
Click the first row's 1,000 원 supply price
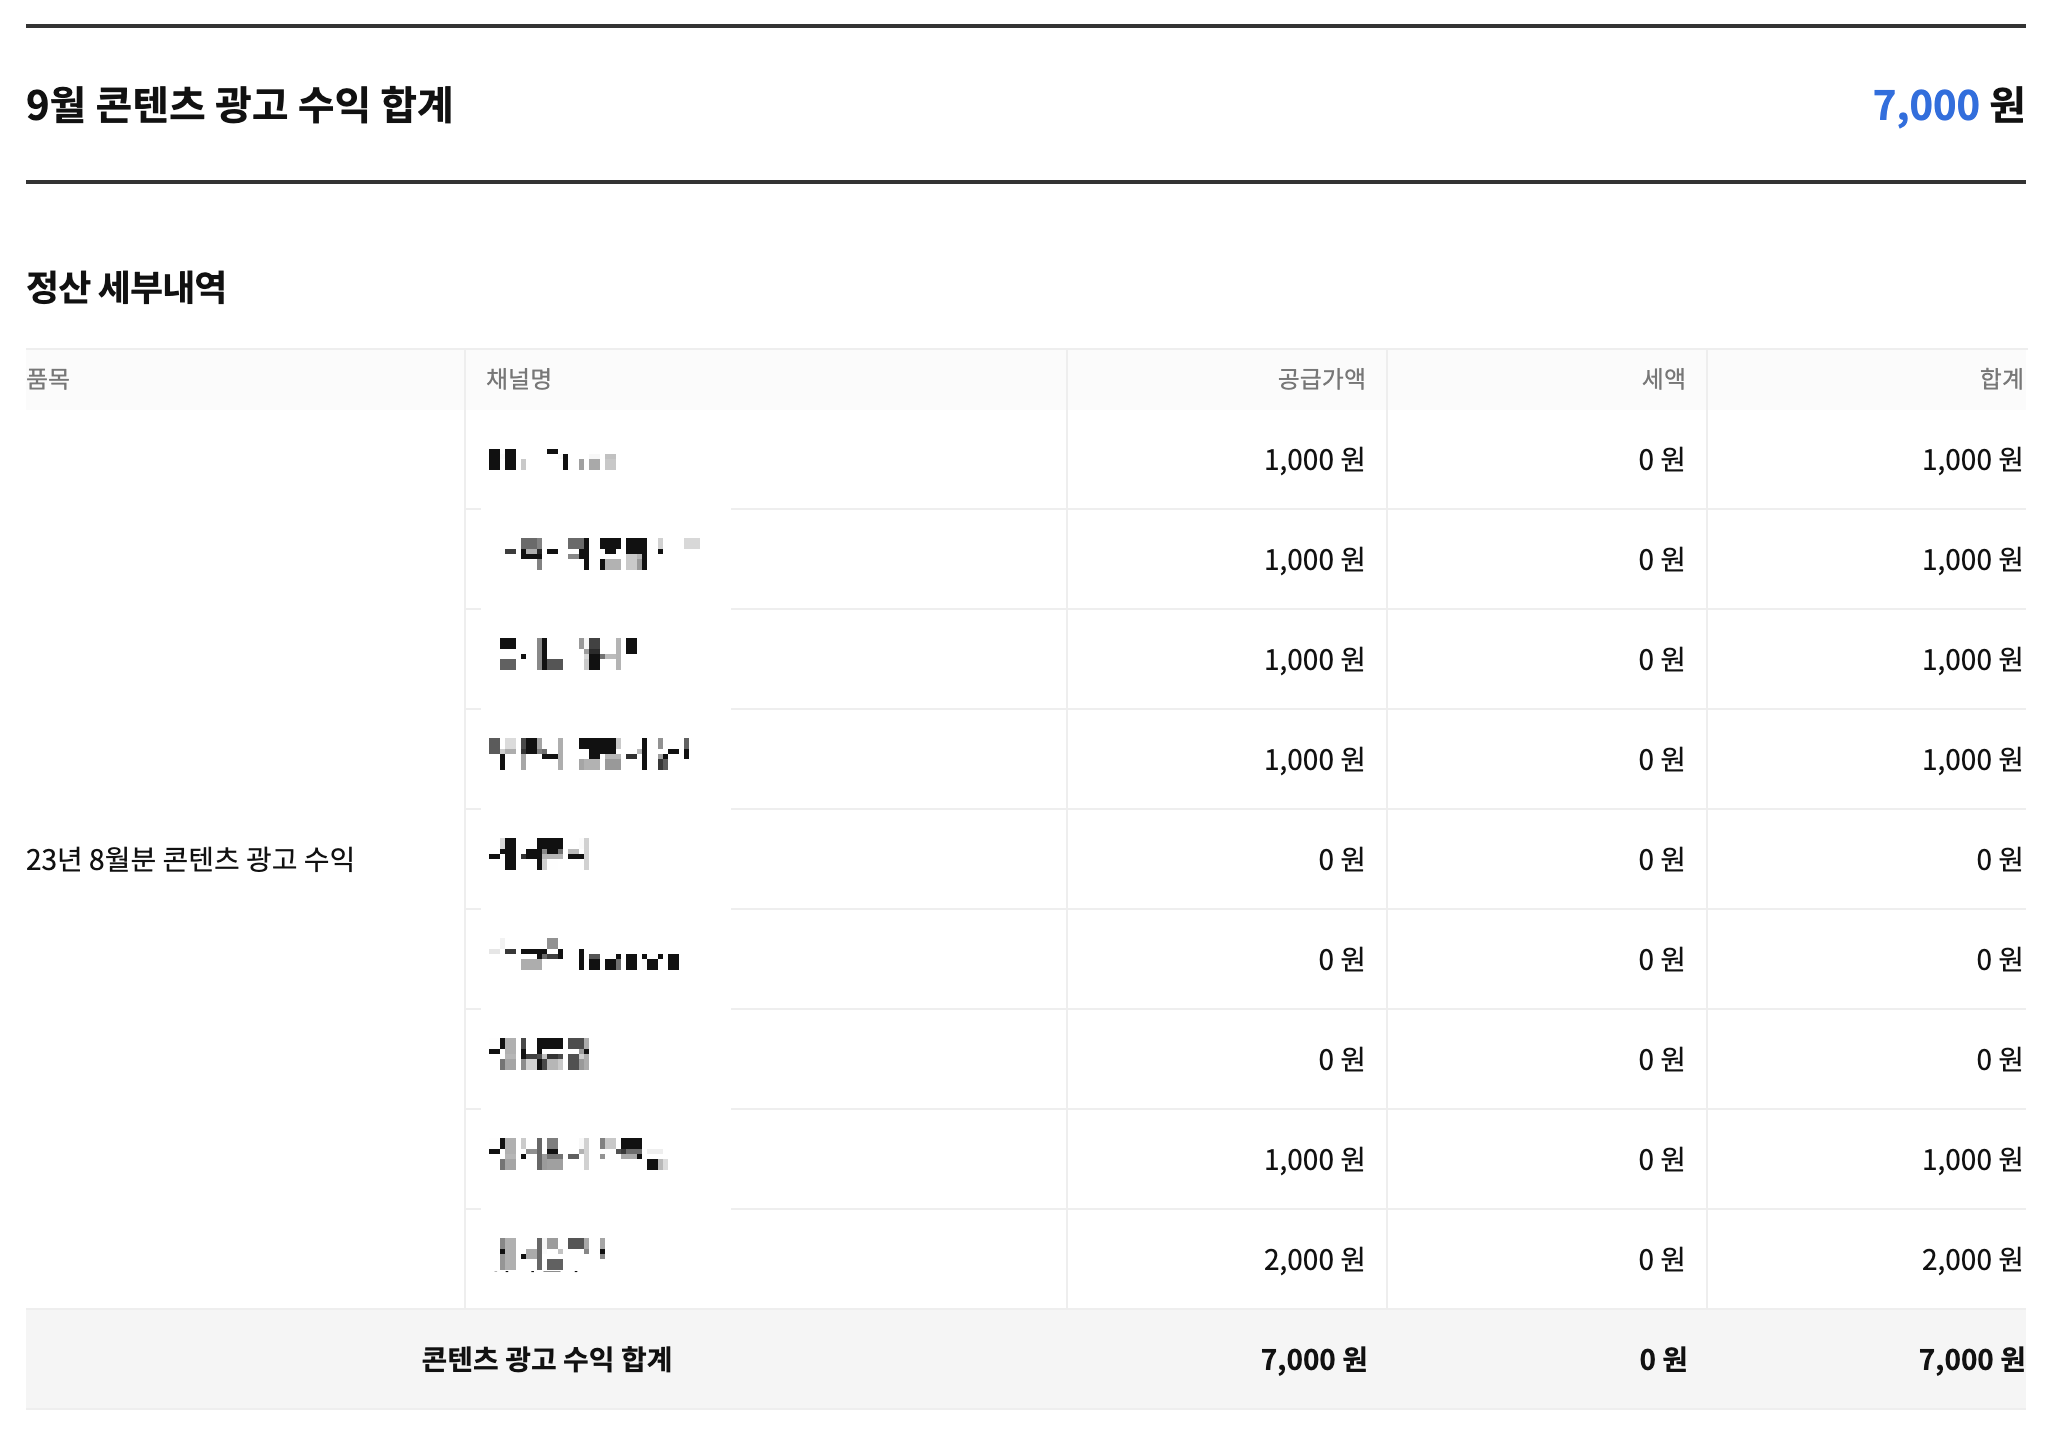[1314, 460]
